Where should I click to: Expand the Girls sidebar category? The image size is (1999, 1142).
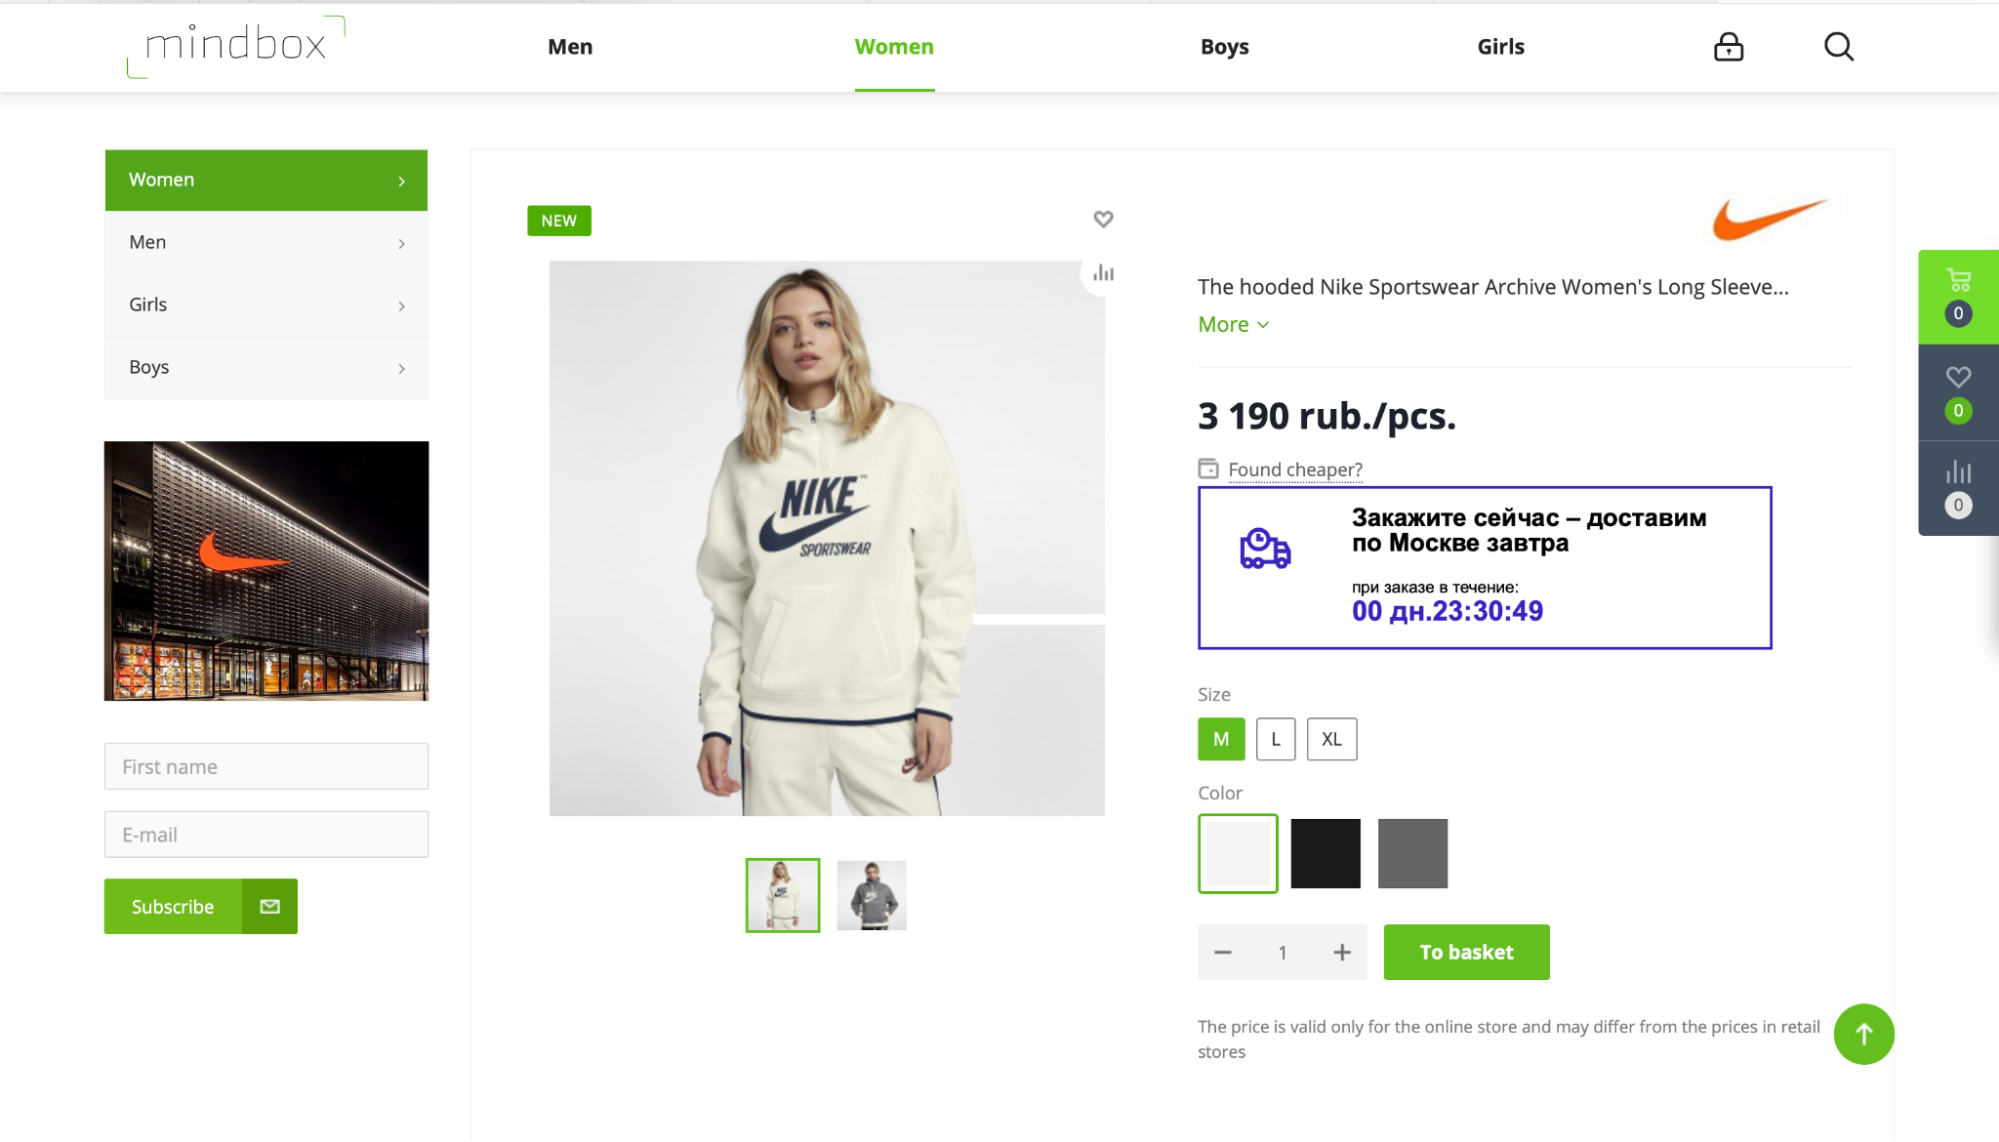tap(266, 305)
